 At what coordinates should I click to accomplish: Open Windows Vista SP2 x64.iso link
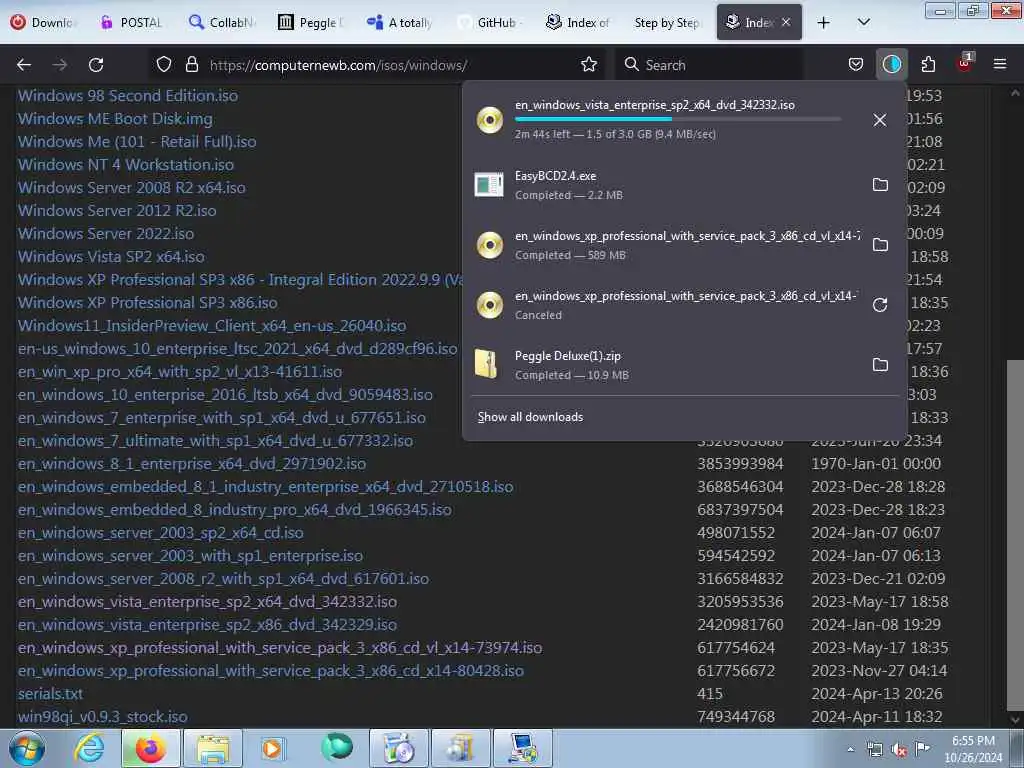[111, 256]
